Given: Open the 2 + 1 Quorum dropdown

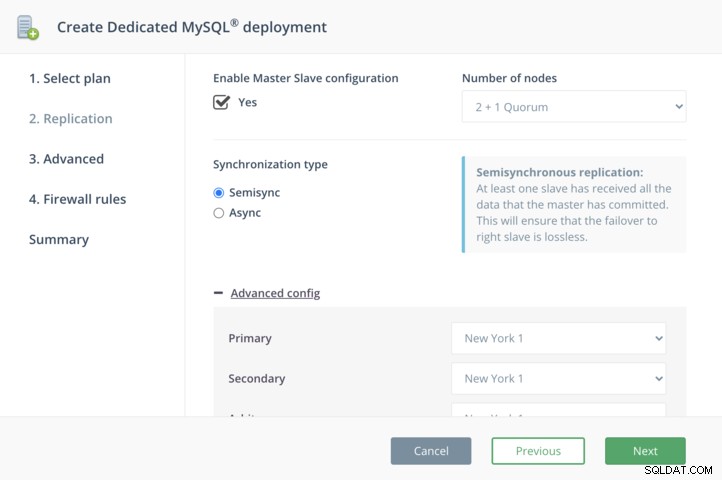Looking at the screenshot, I should point(574,106).
